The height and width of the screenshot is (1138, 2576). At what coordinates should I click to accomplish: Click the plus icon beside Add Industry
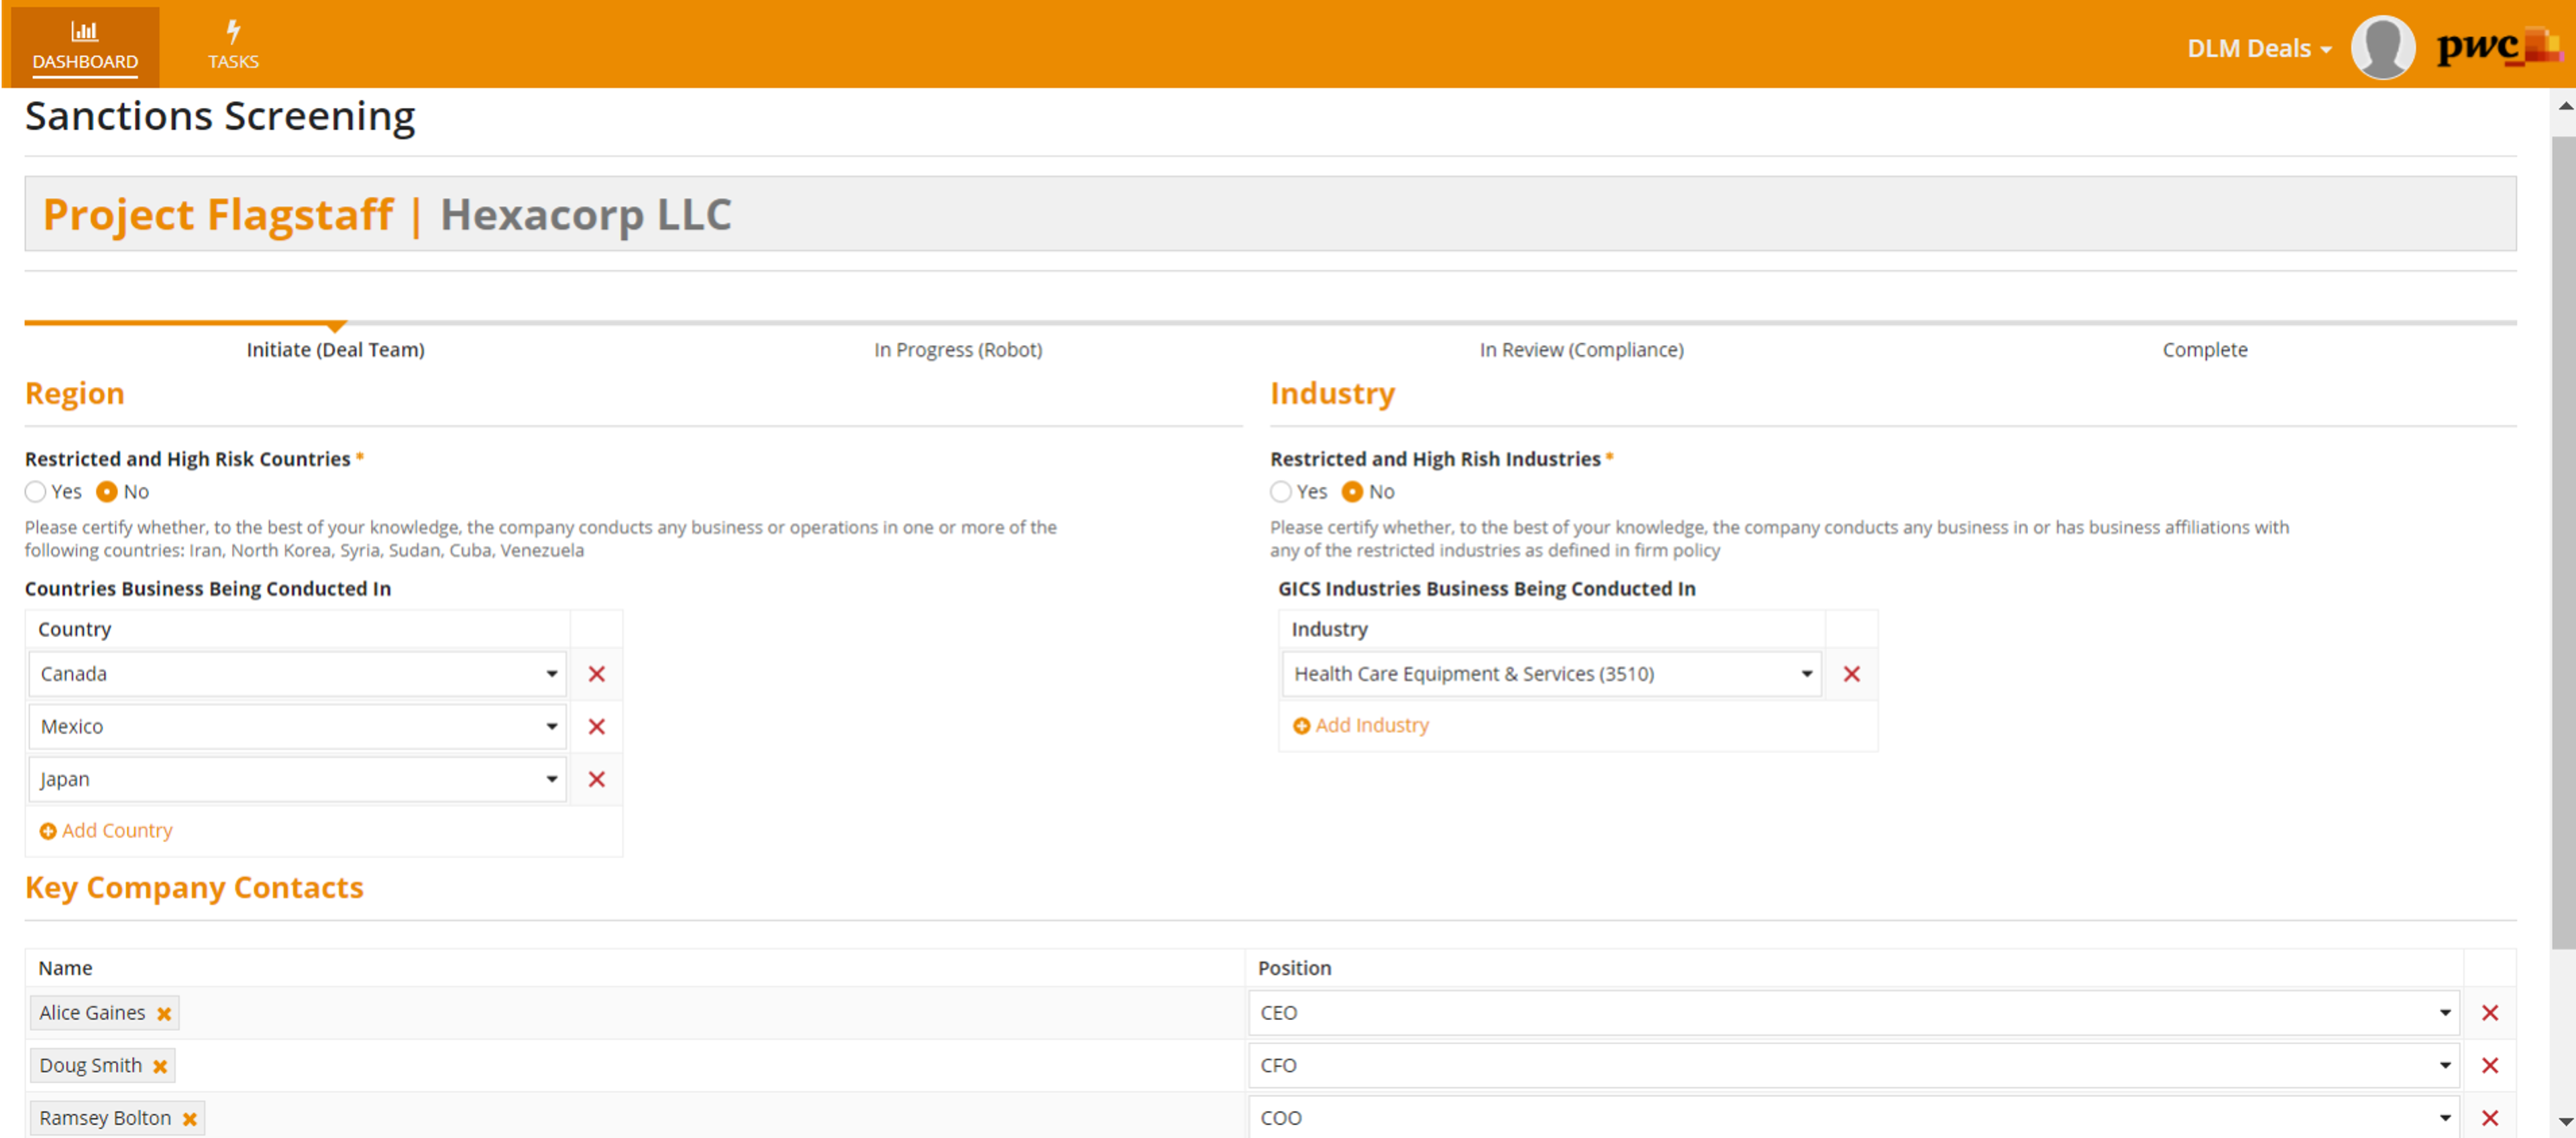(1302, 726)
